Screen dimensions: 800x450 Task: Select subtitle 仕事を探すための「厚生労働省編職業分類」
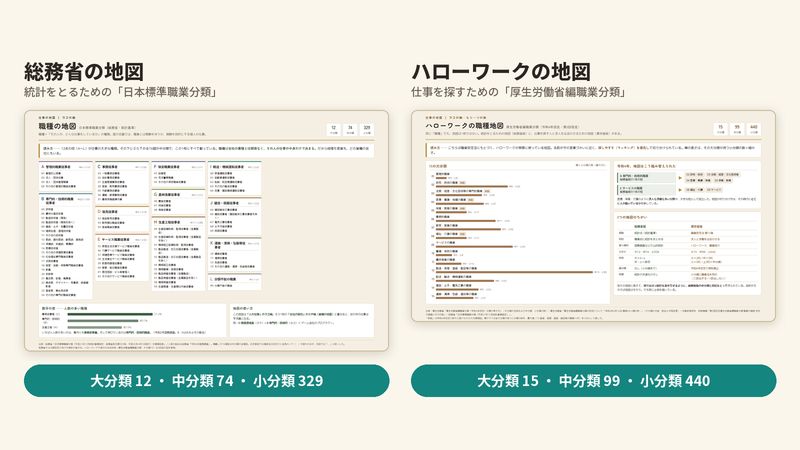[519, 92]
